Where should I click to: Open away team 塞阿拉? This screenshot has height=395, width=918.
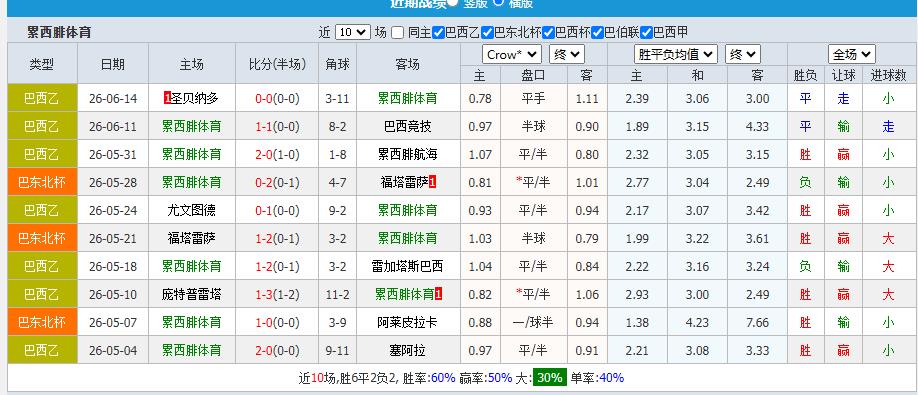click(407, 351)
